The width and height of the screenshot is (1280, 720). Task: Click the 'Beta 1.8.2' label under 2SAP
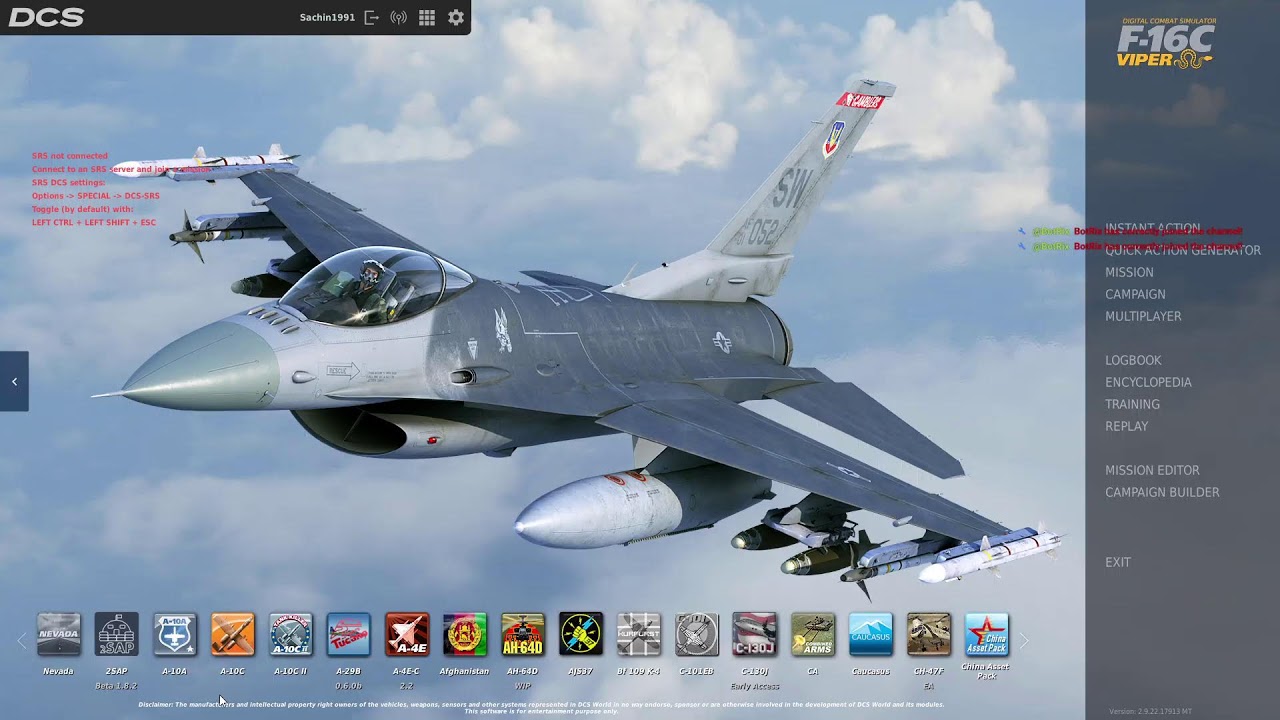[116, 686]
